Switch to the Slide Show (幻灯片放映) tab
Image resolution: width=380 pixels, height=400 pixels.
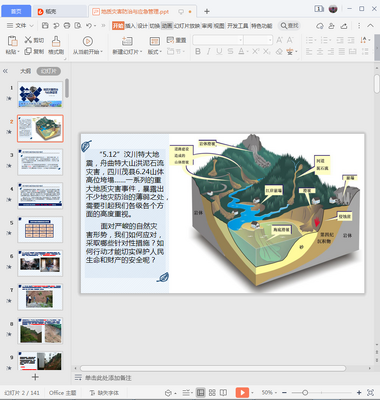tap(187, 26)
